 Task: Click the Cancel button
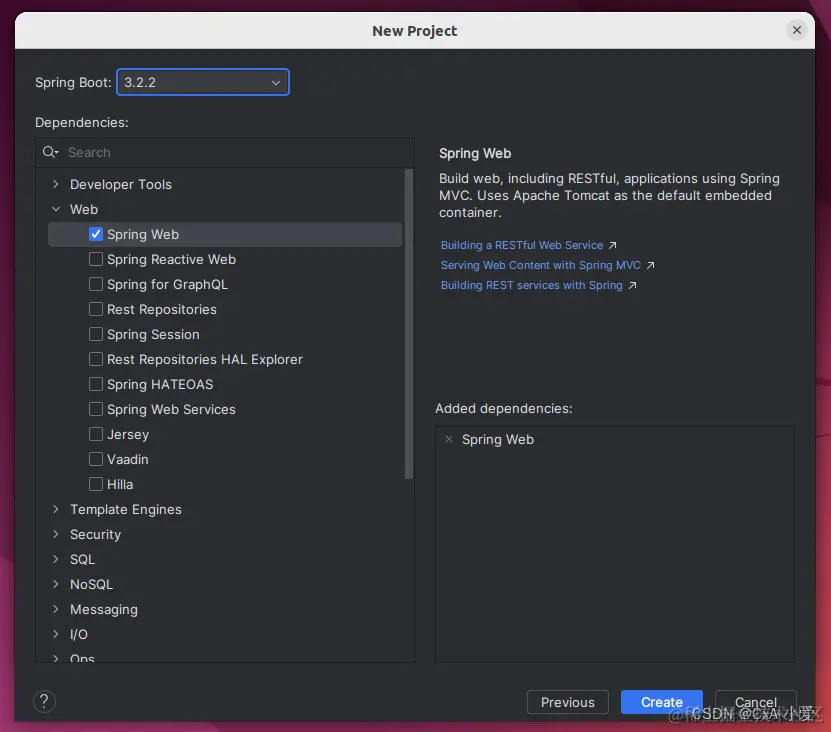[x=755, y=702]
